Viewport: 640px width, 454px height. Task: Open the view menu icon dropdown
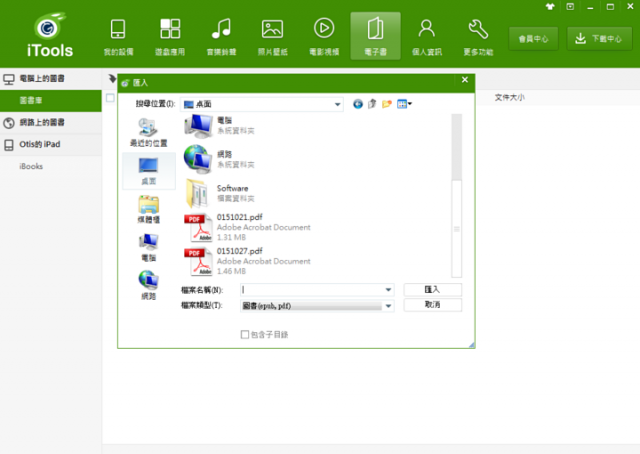404,104
